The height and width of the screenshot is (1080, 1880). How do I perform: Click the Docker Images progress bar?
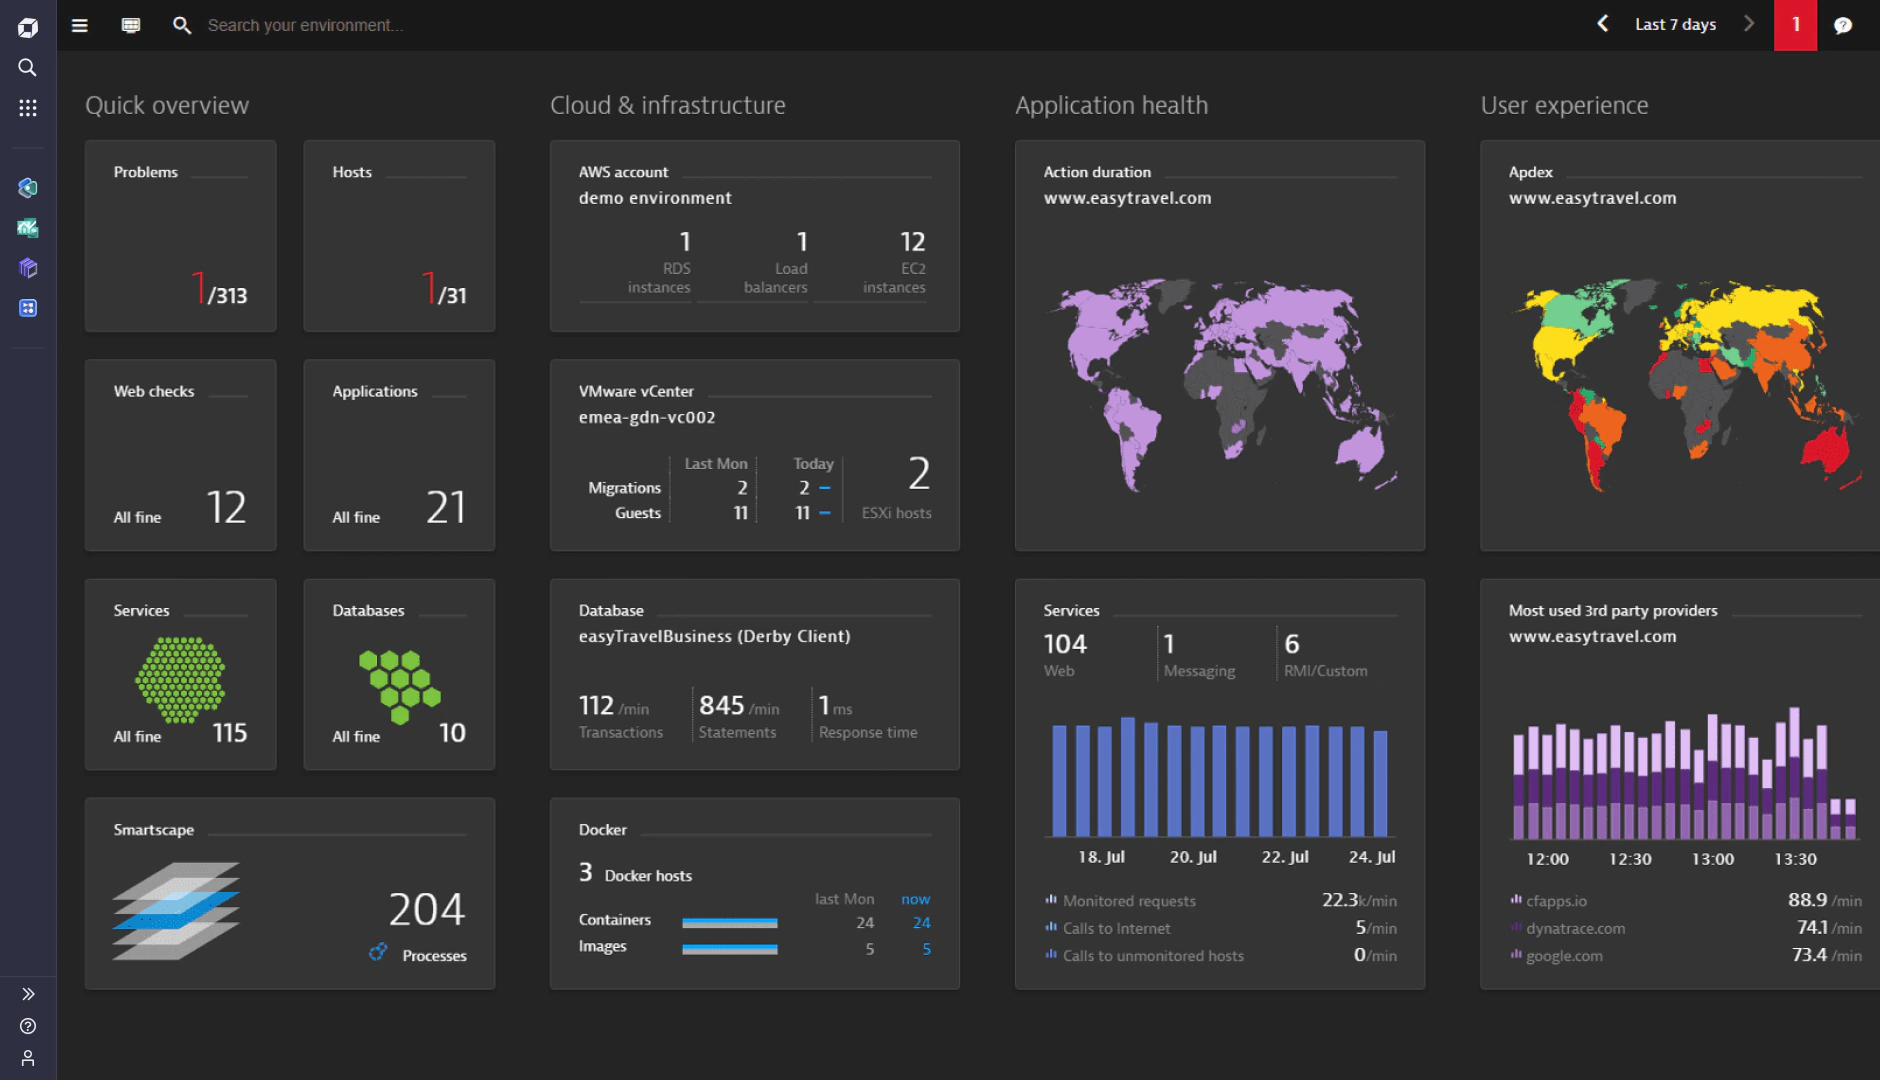[730, 949]
